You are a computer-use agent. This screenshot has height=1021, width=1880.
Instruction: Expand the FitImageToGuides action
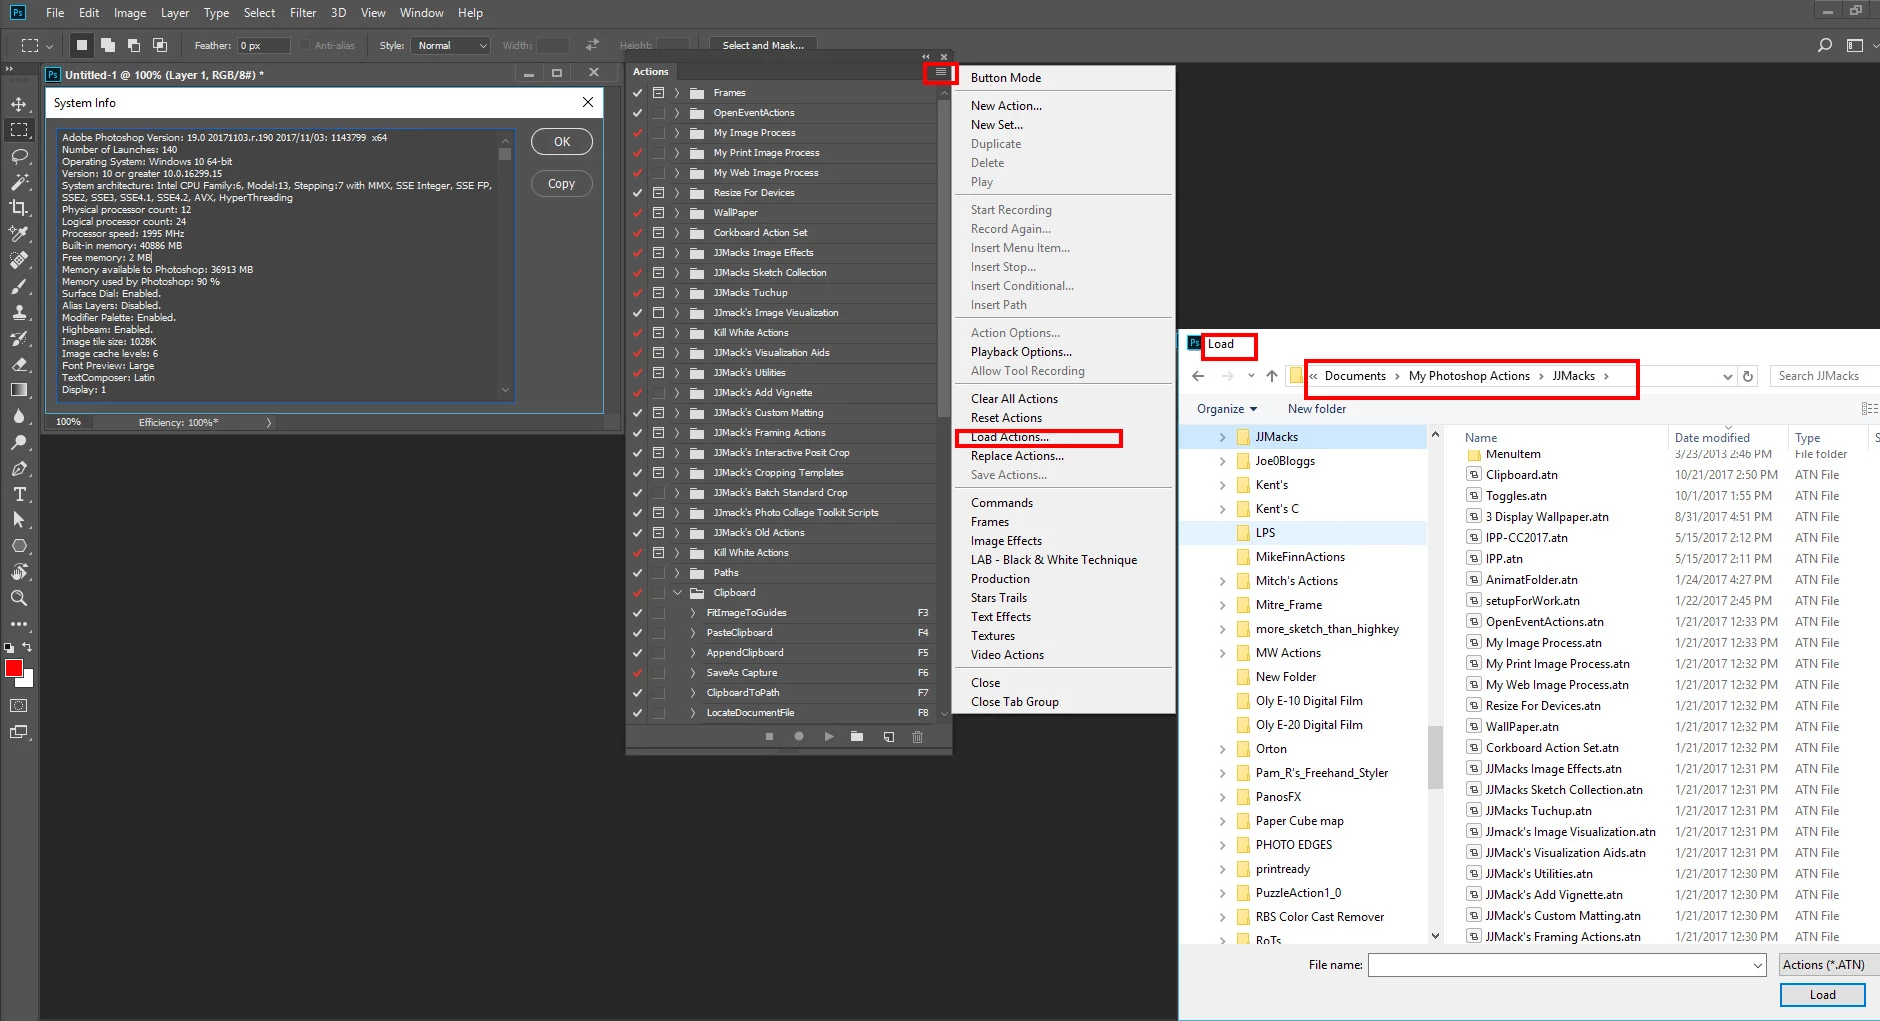tap(693, 613)
